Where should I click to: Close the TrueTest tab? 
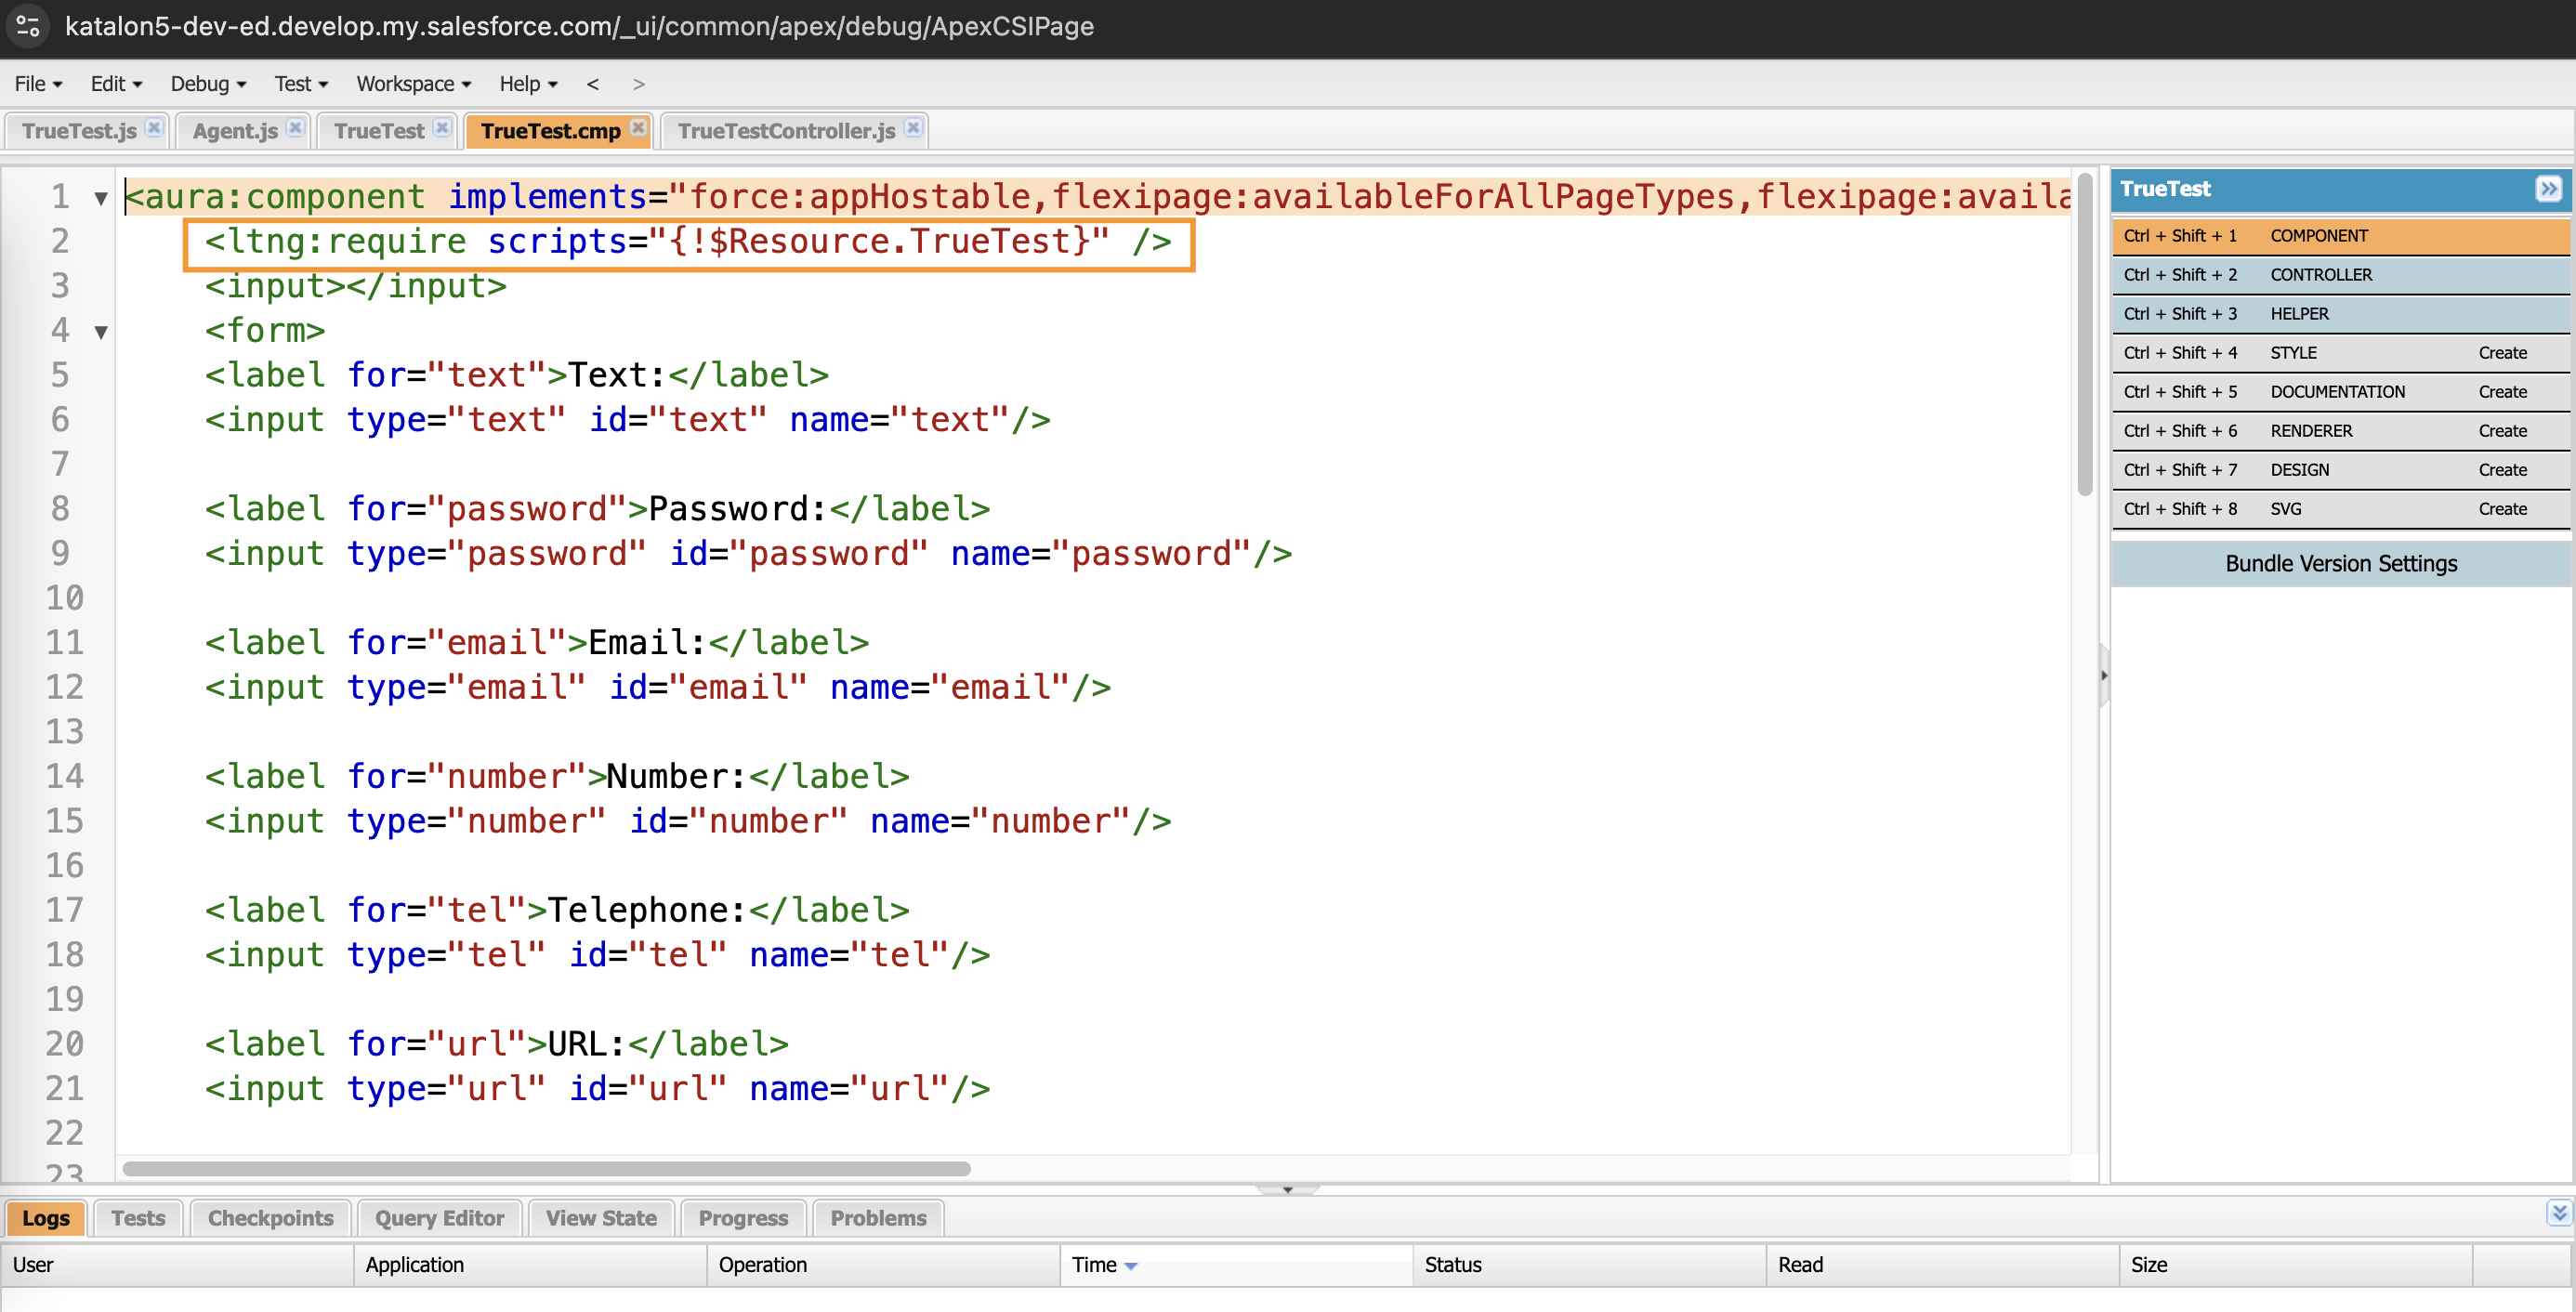442,128
